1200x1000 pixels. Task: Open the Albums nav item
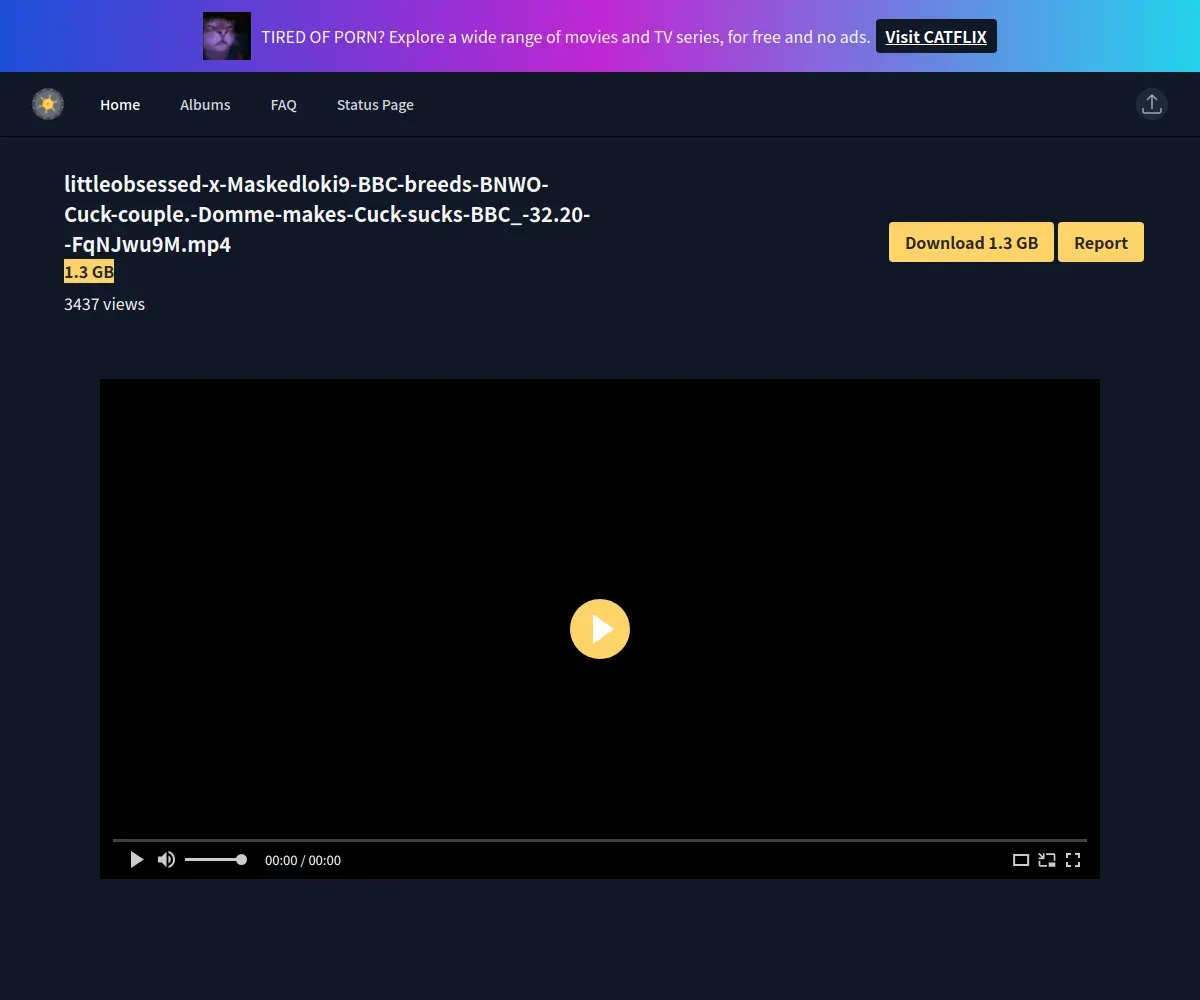pos(205,105)
